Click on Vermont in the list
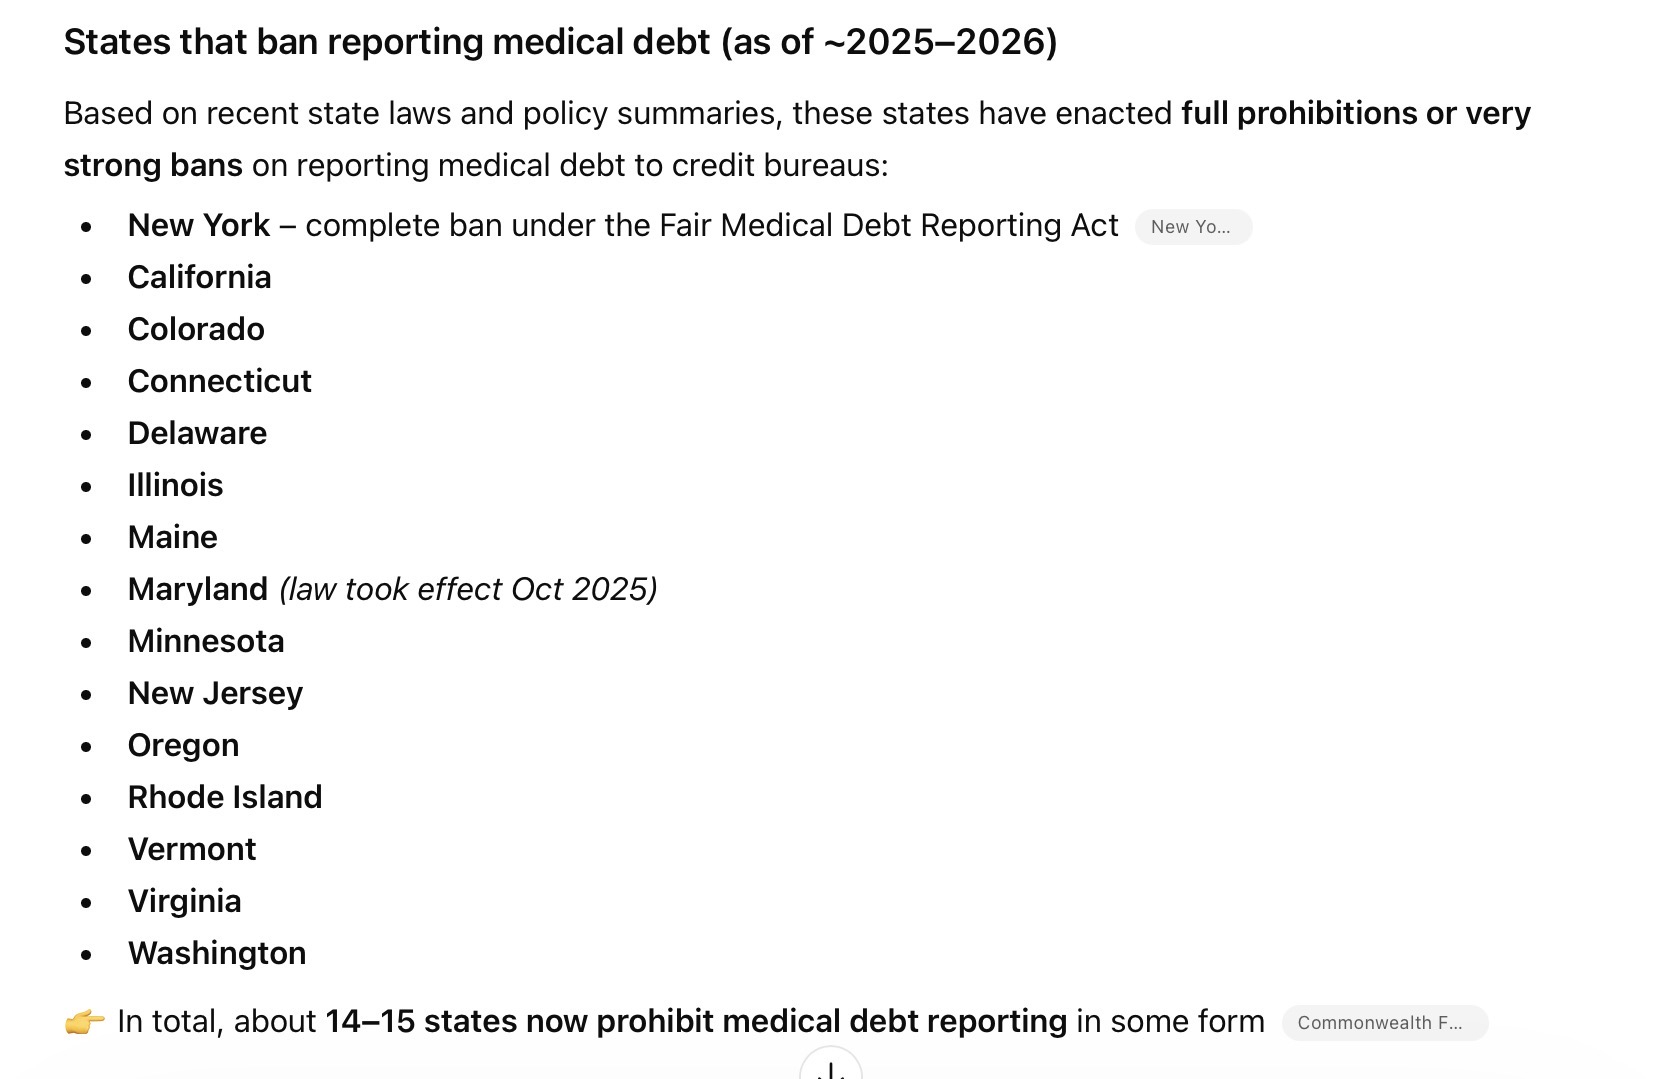Screen dimensions: 1665x1079 coord(192,849)
